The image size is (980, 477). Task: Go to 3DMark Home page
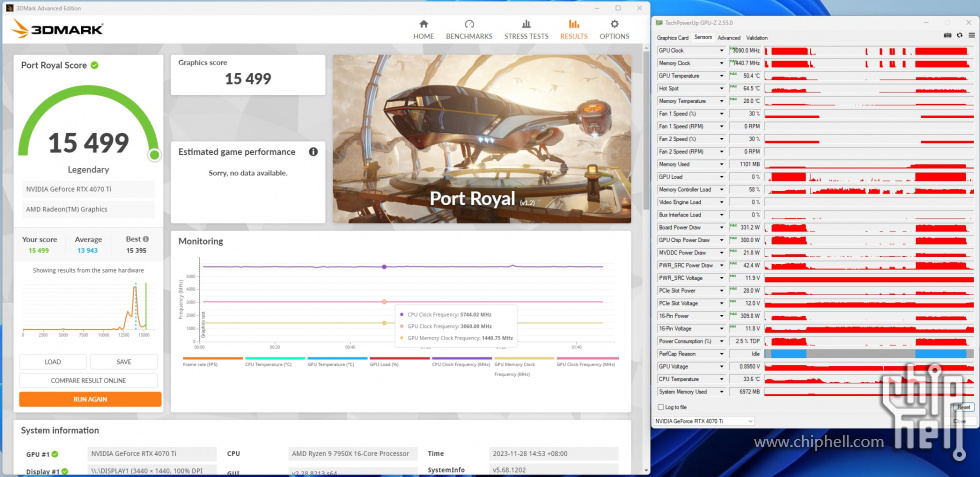tap(423, 29)
